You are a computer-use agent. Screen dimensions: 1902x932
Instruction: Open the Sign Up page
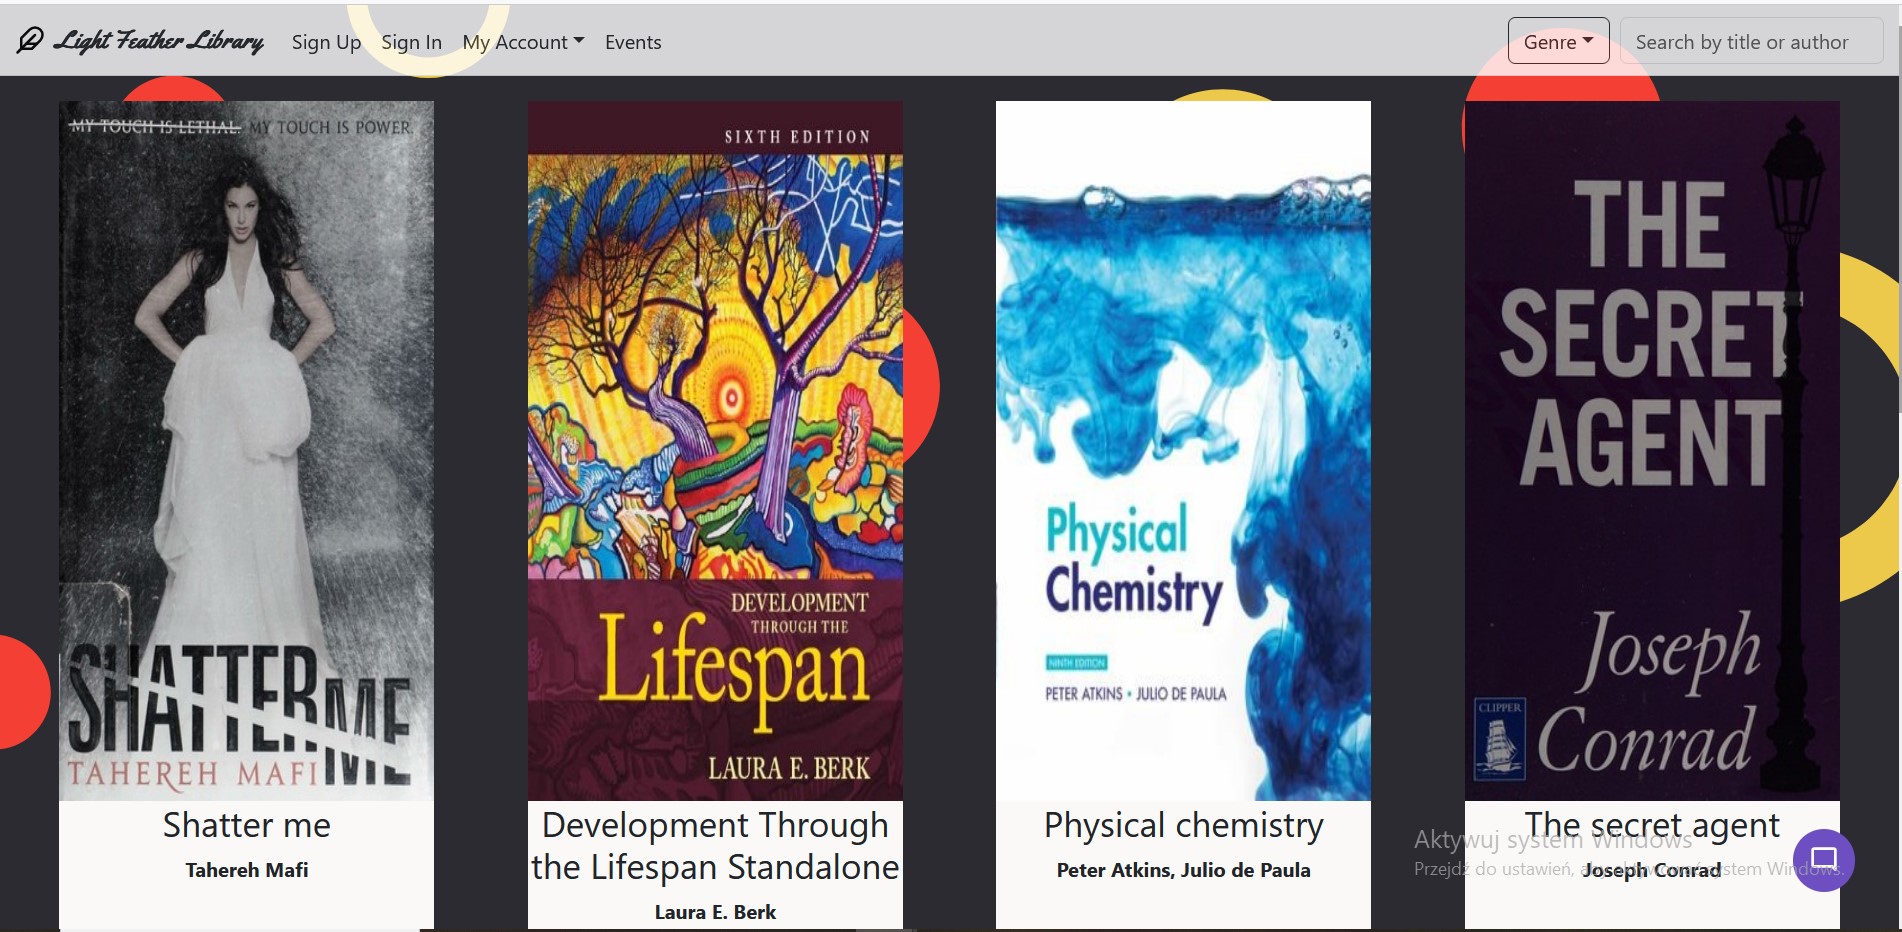[x=326, y=42]
